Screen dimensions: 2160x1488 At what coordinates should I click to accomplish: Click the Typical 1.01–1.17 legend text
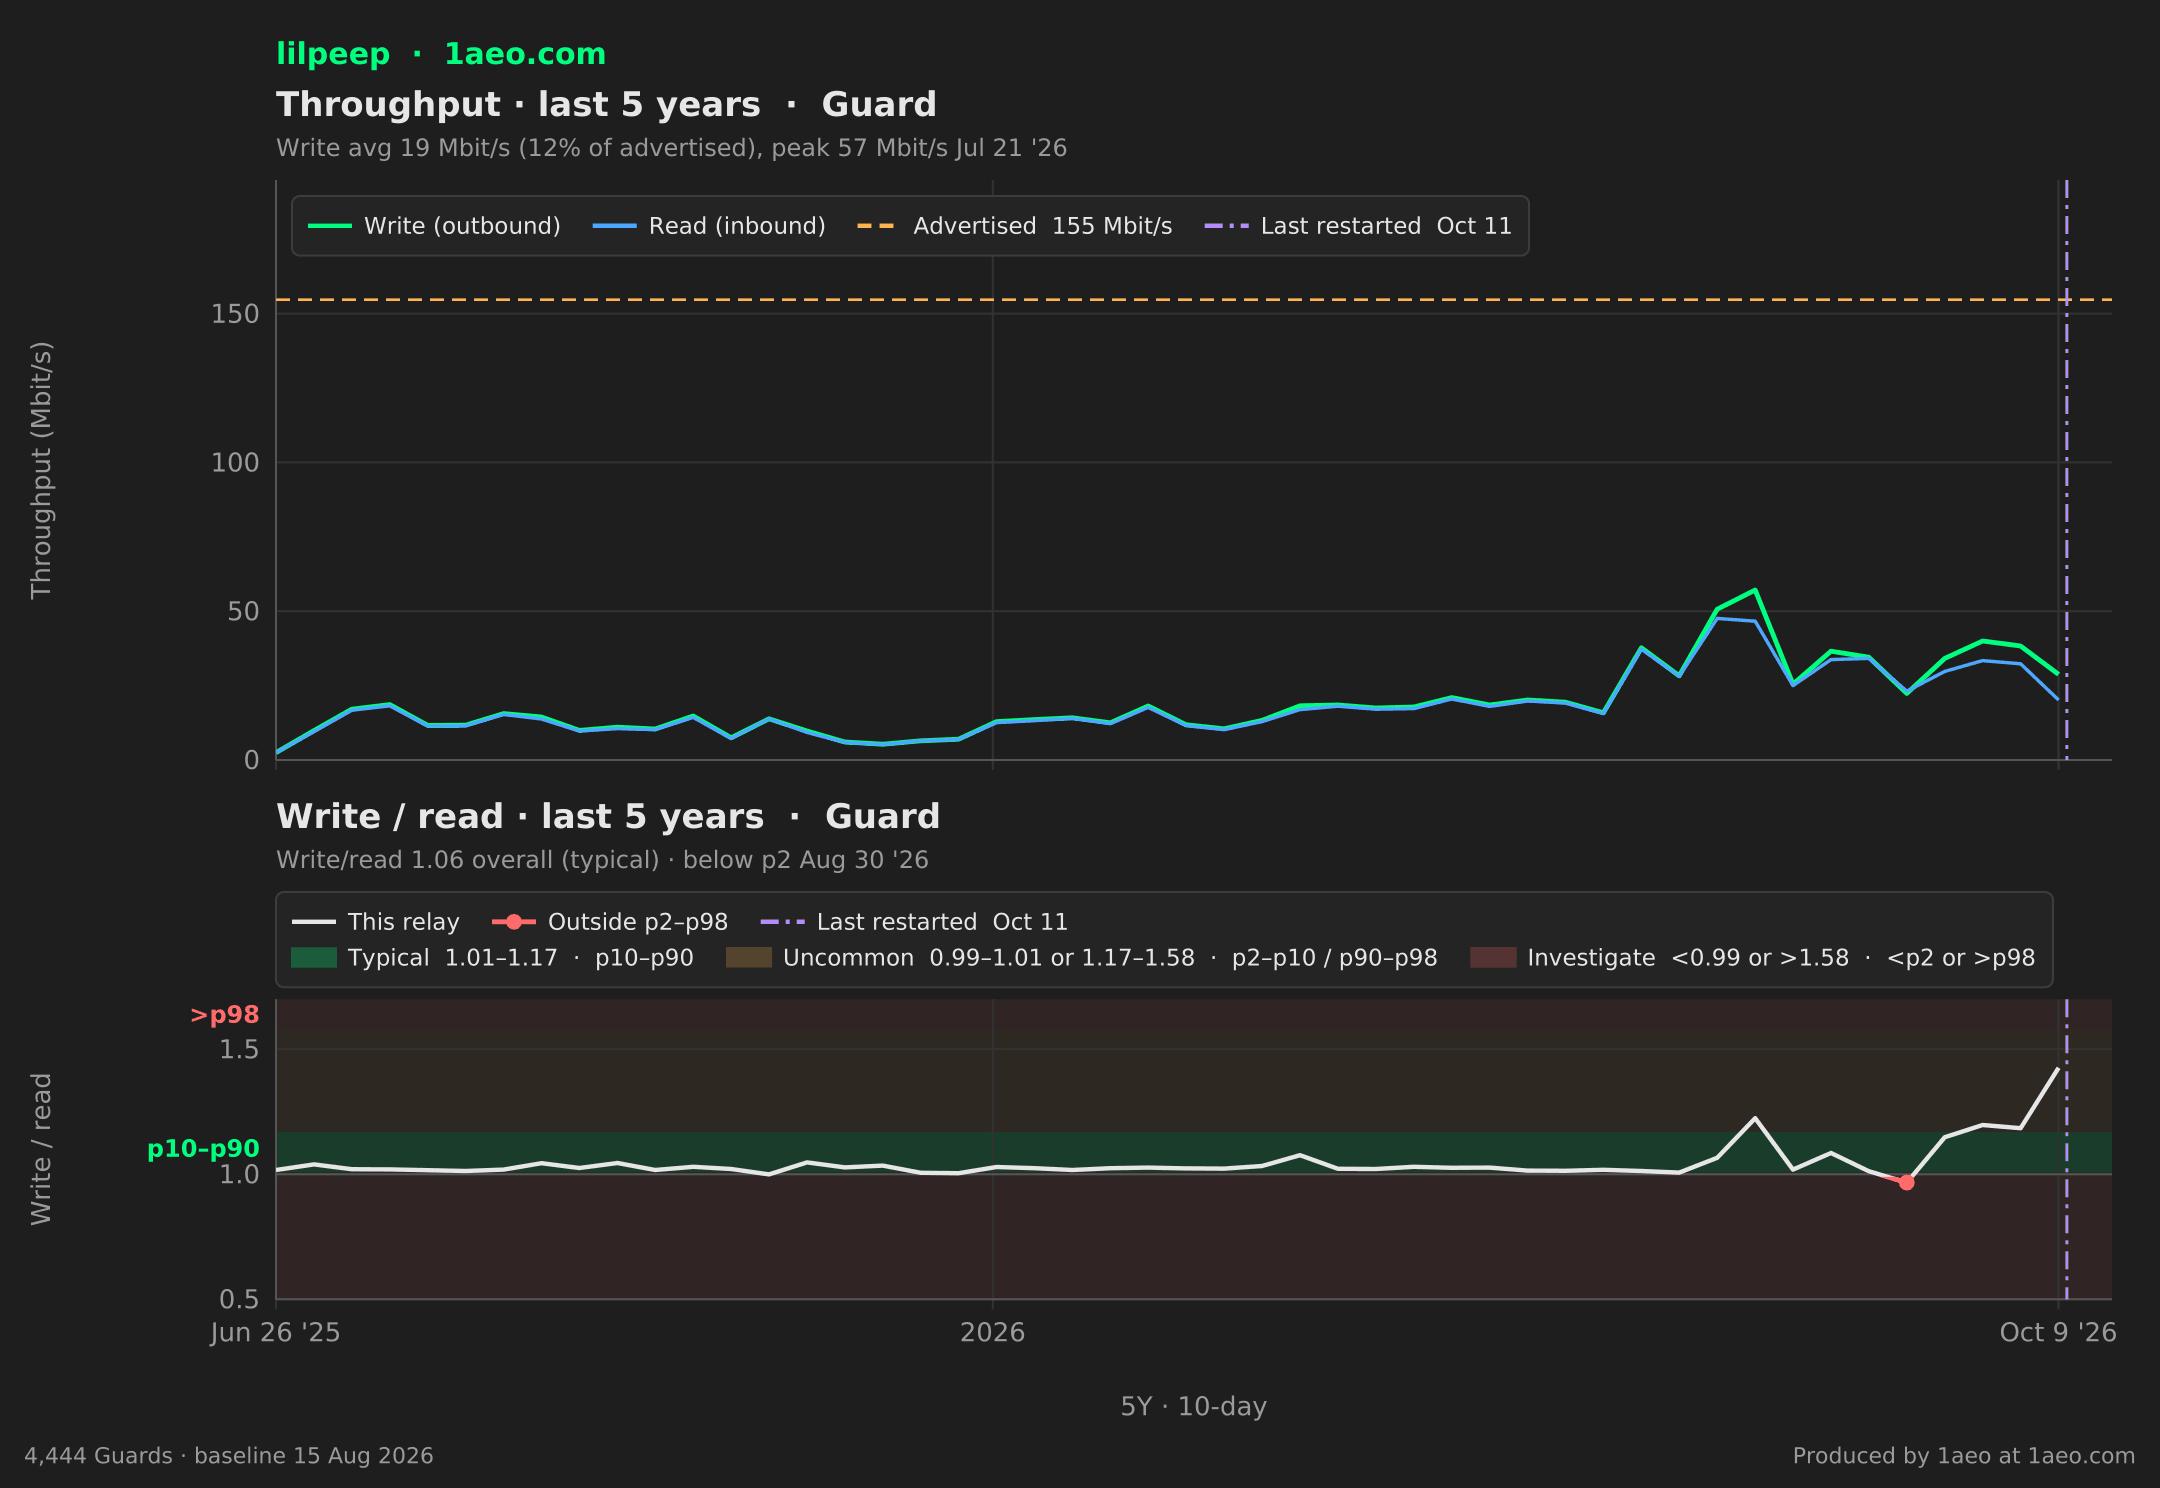point(521,958)
